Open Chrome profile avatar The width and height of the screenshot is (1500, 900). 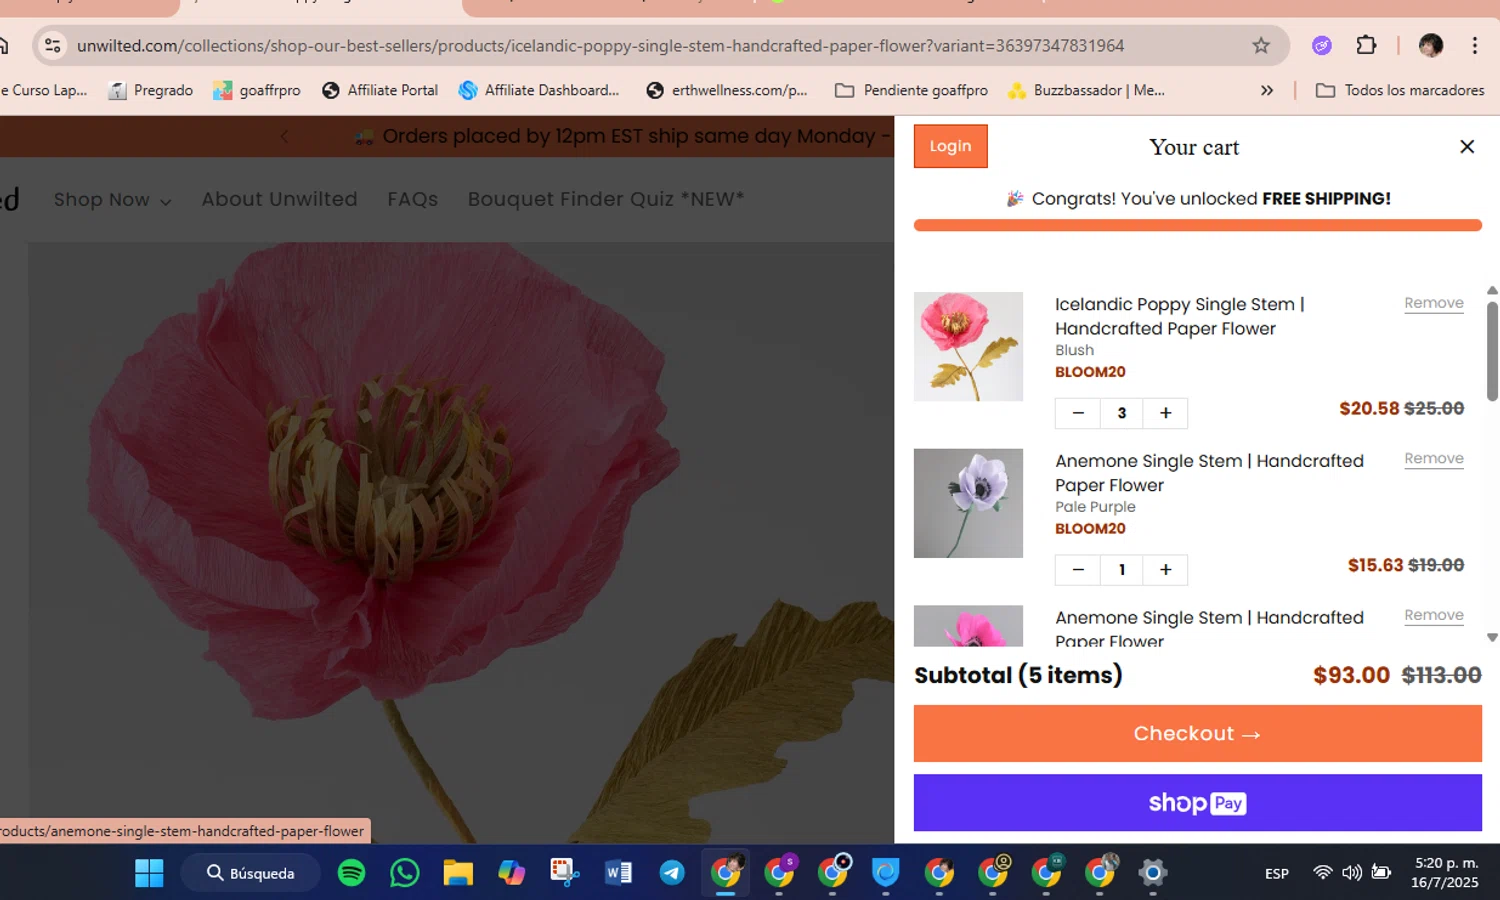click(1431, 45)
